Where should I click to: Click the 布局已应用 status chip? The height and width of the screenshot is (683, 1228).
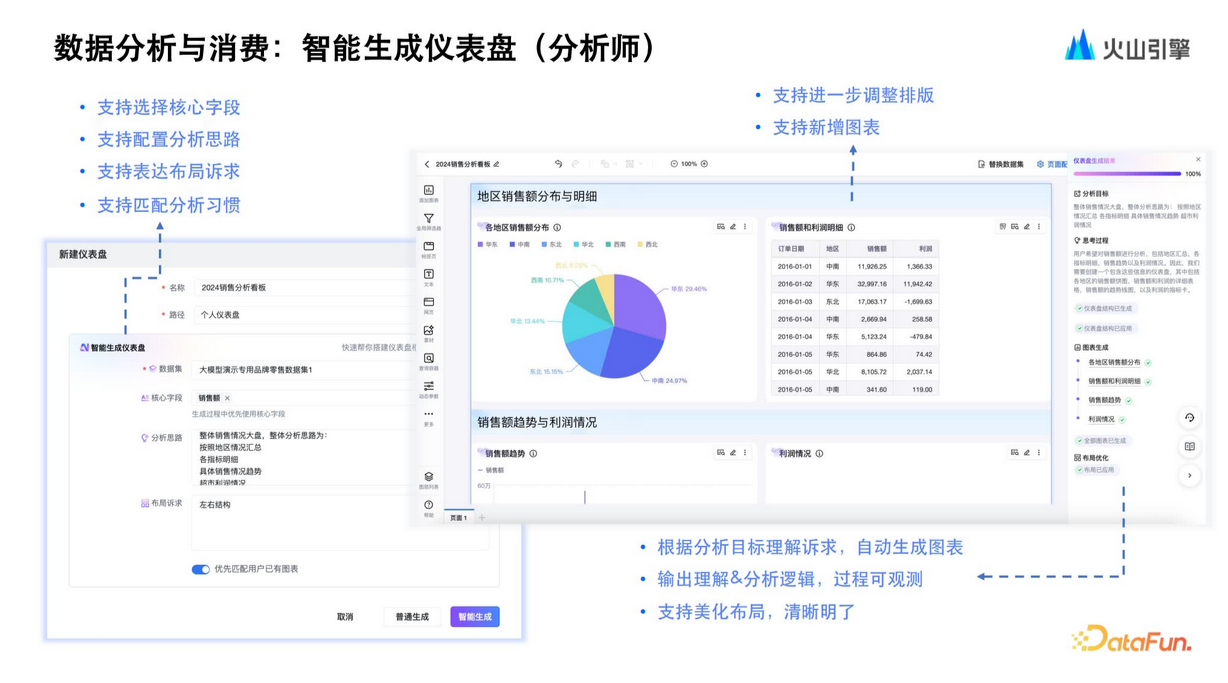(1096, 469)
